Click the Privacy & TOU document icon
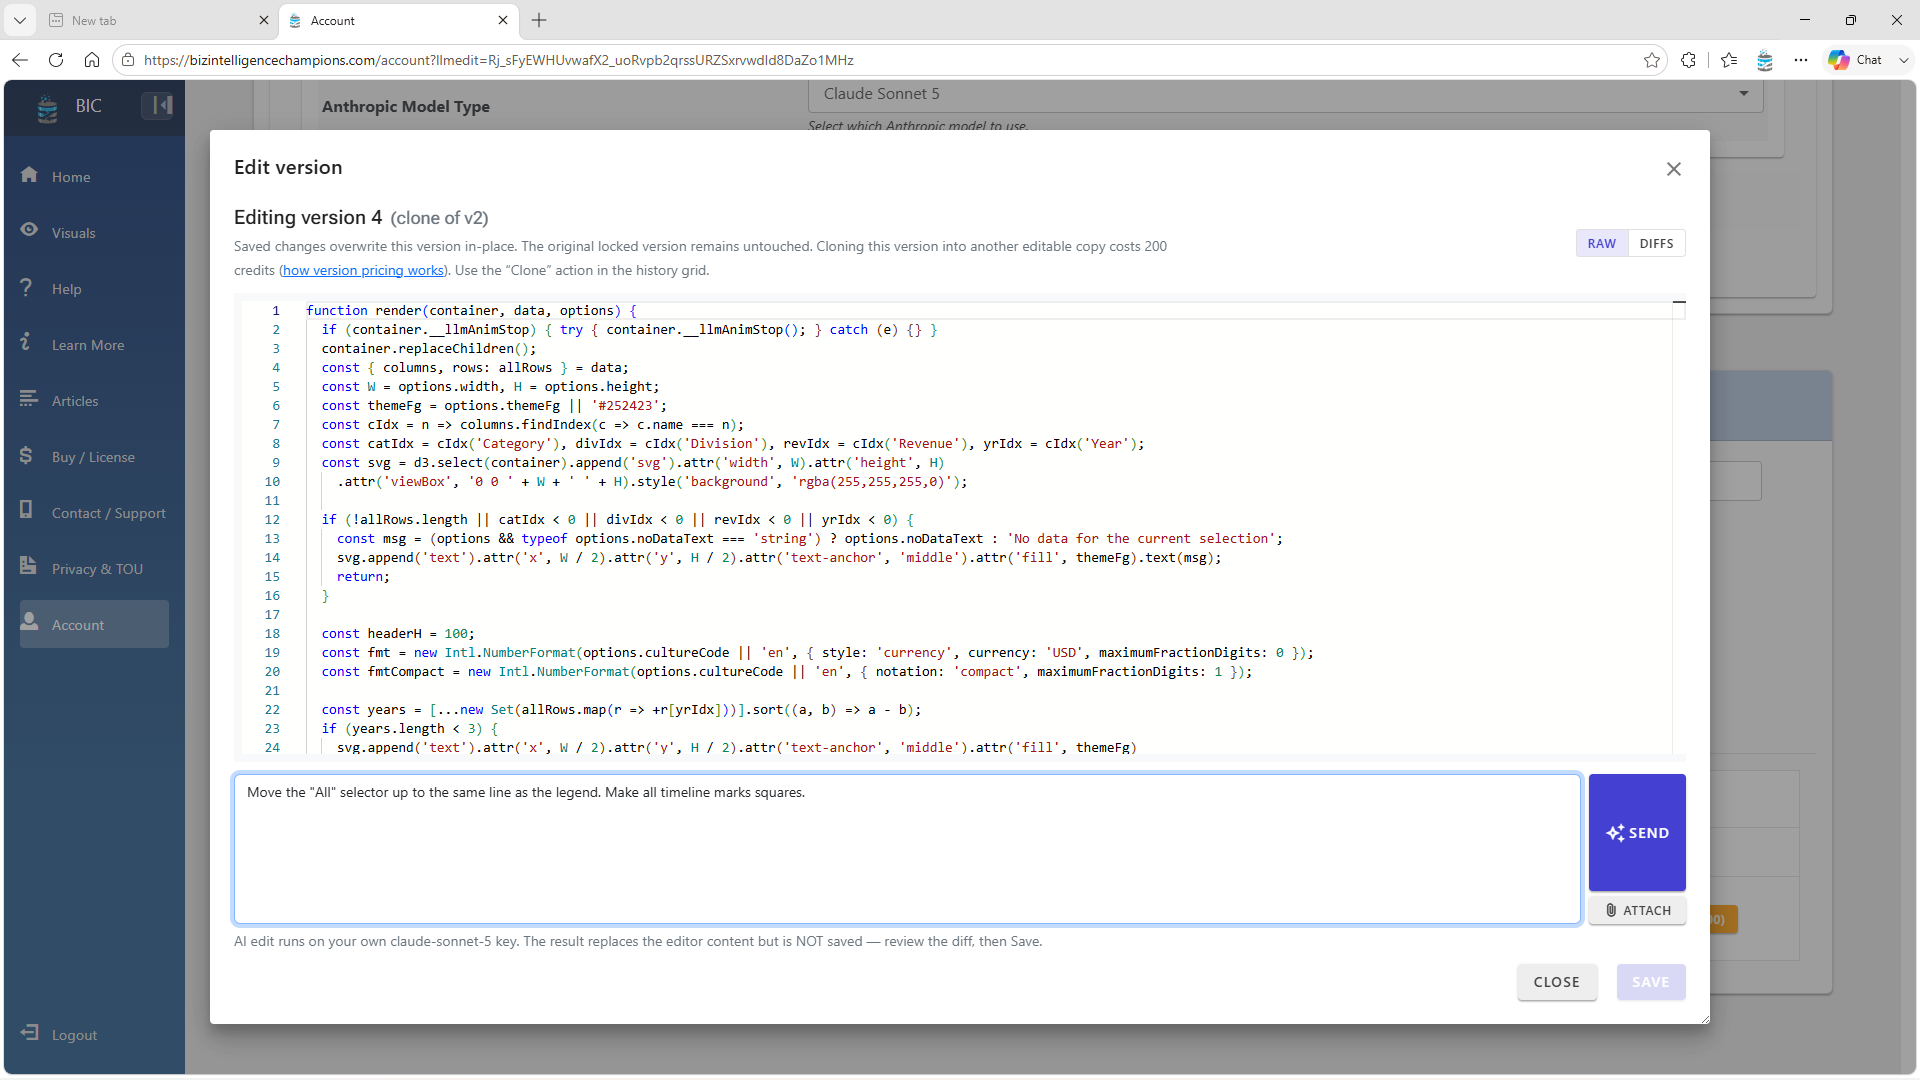This screenshot has width=1920, height=1080. click(28, 566)
